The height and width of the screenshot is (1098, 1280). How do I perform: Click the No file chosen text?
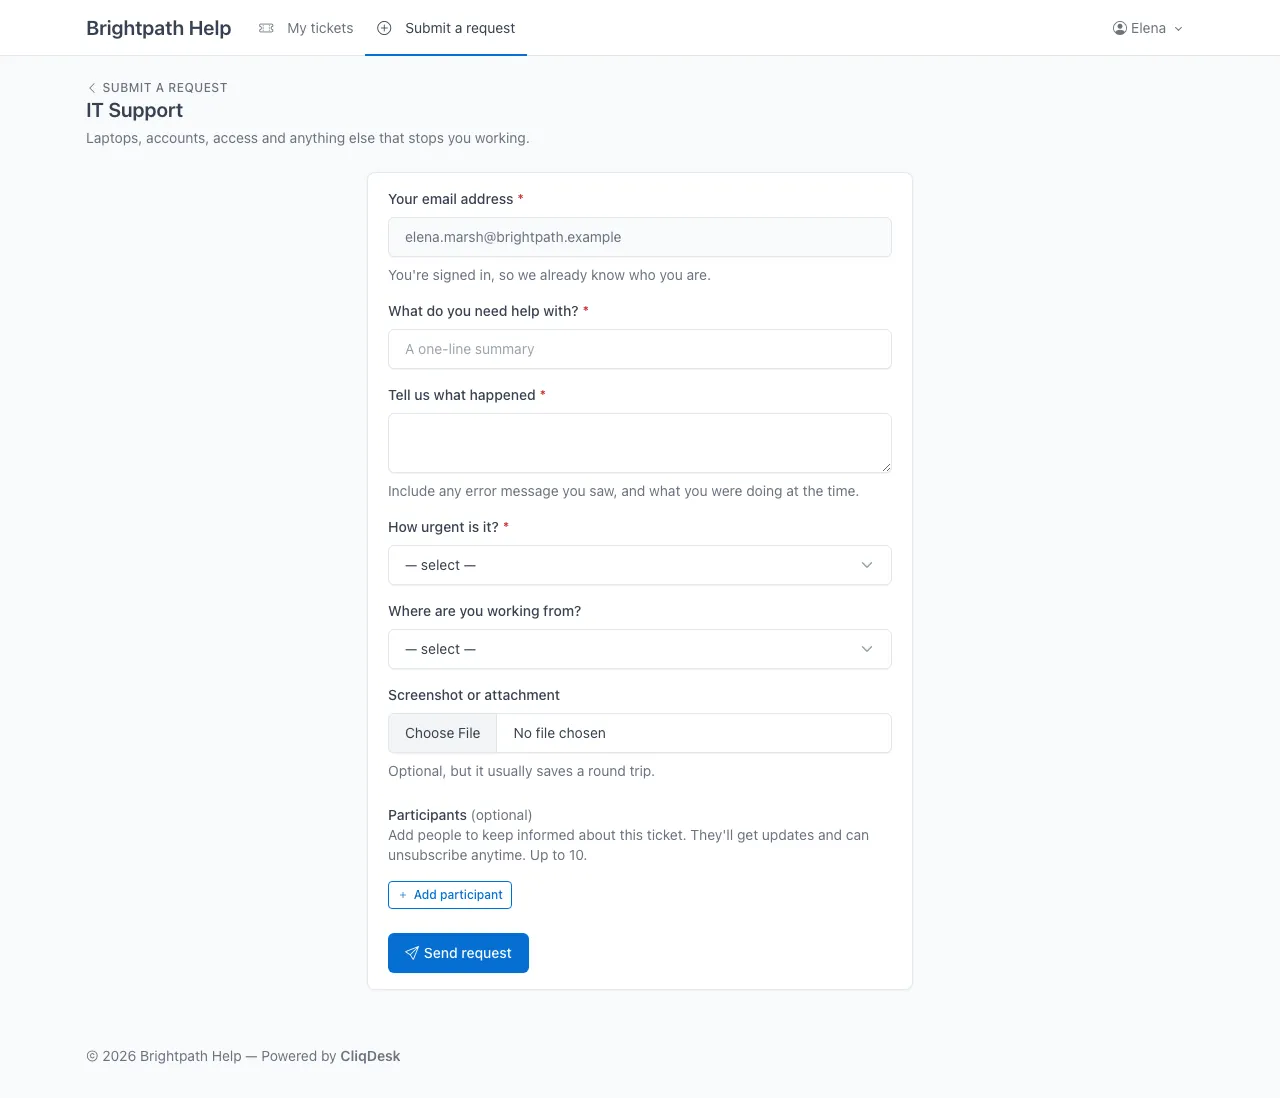pyautogui.click(x=560, y=733)
